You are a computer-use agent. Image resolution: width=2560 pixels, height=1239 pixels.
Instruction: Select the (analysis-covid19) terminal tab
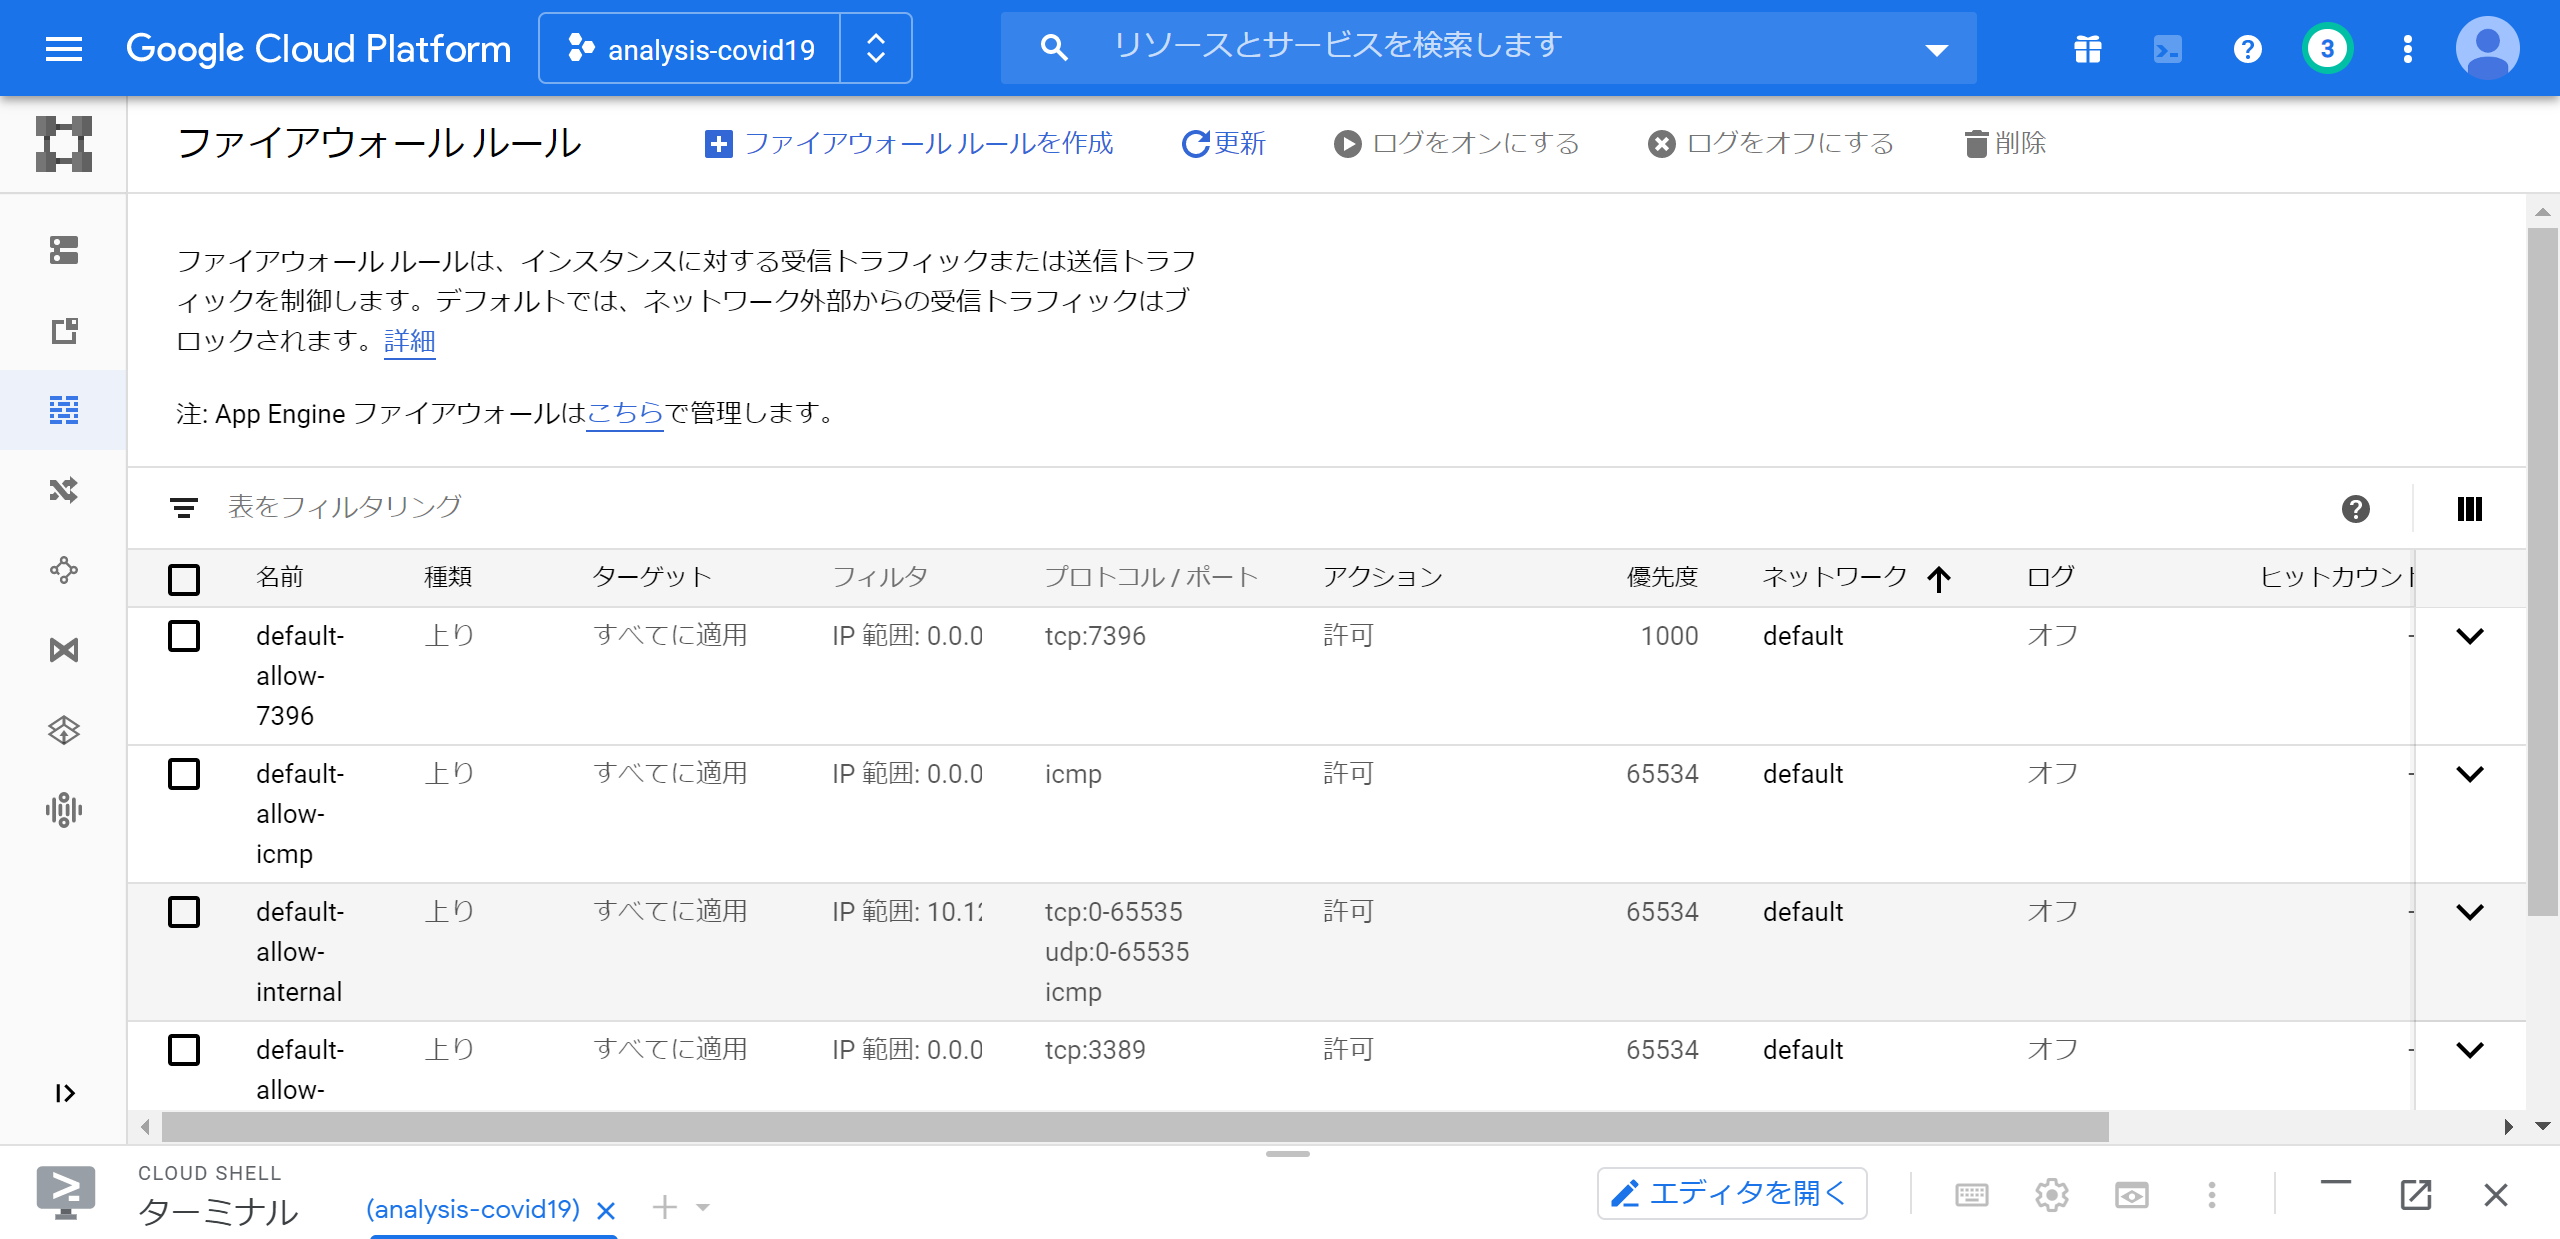tap(473, 1209)
